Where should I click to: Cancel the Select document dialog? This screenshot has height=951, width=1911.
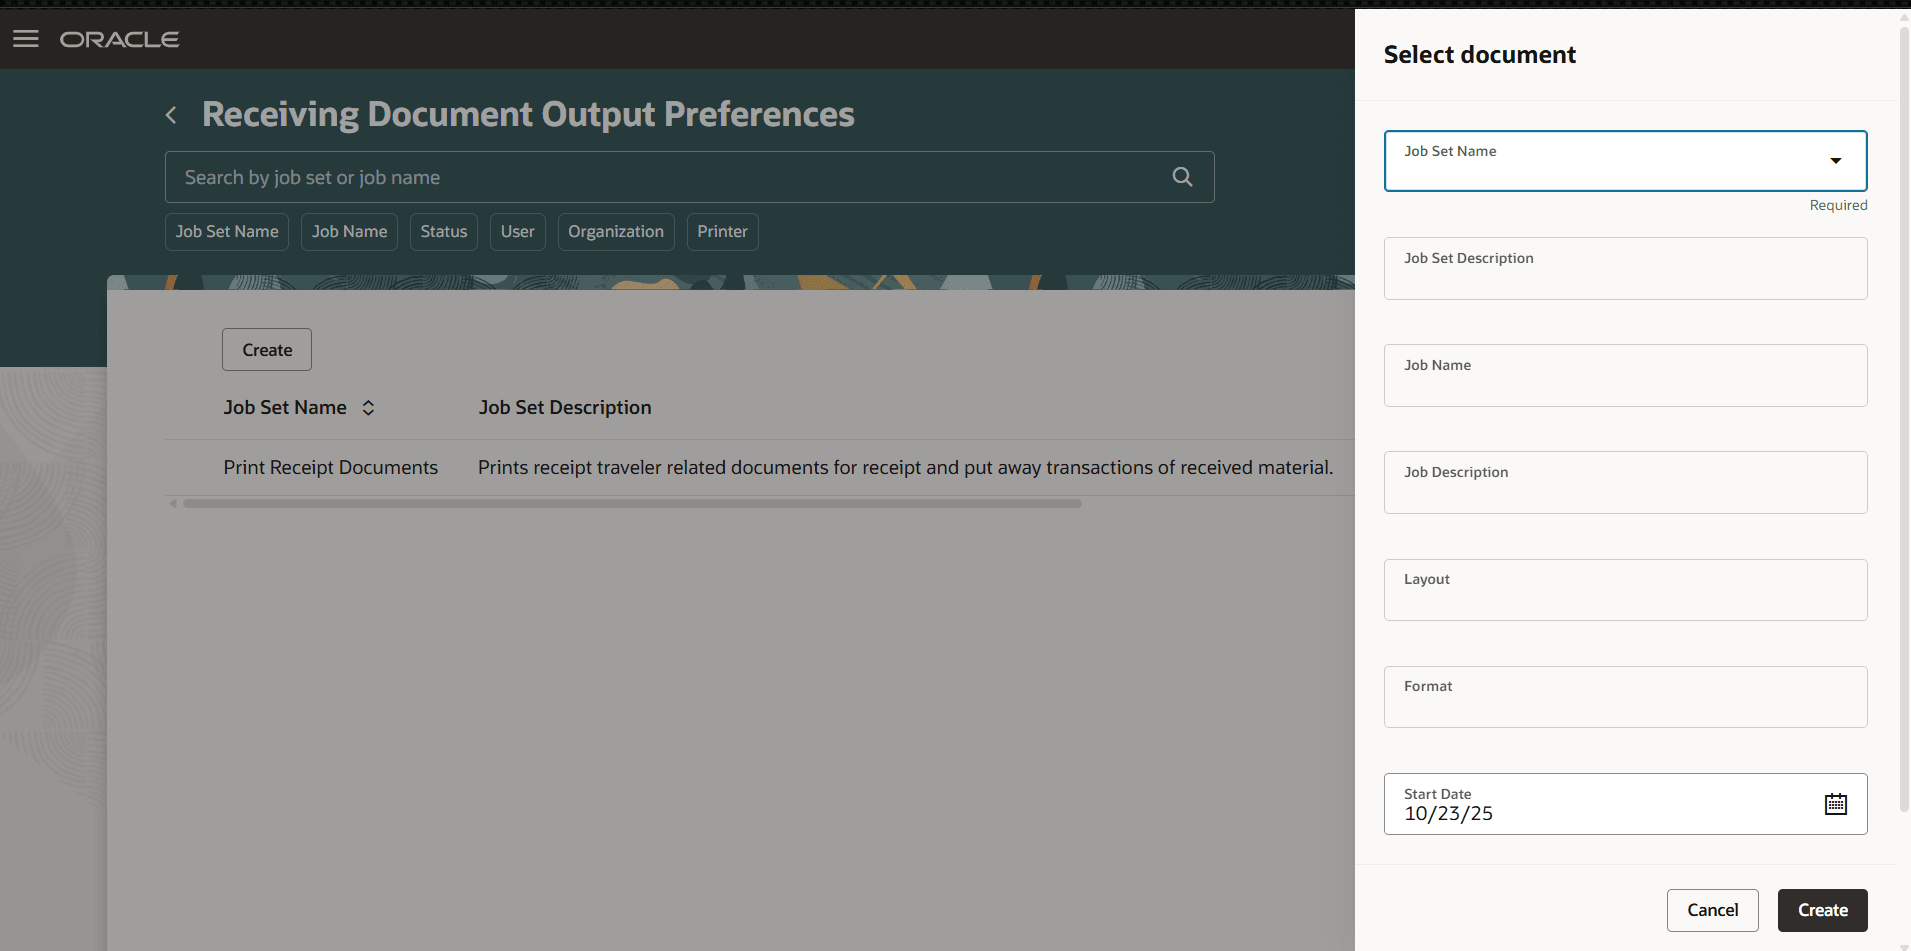click(x=1711, y=910)
